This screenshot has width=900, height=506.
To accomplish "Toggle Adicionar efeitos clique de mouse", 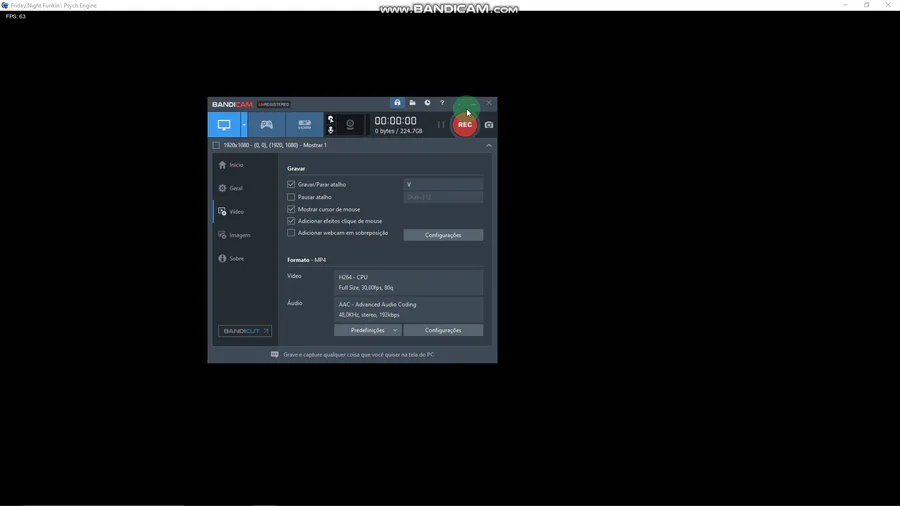I will 291,221.
